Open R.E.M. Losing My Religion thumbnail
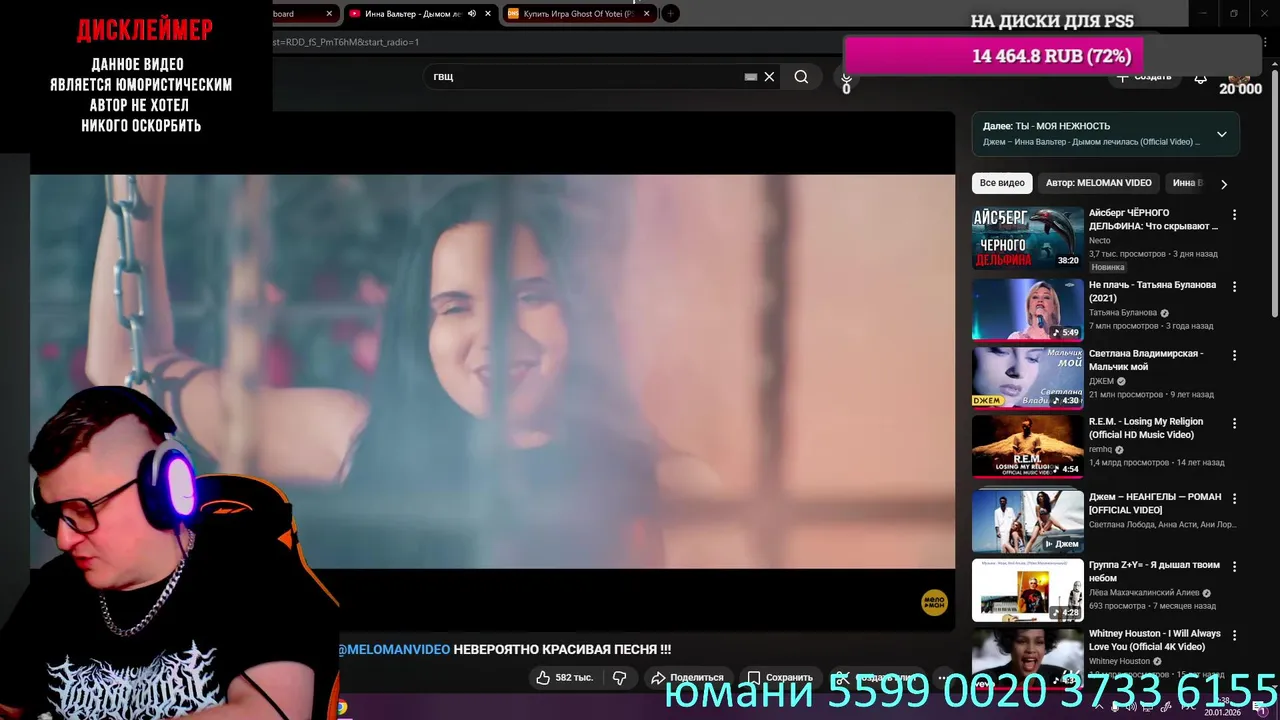 click(x=1027, y=446)
